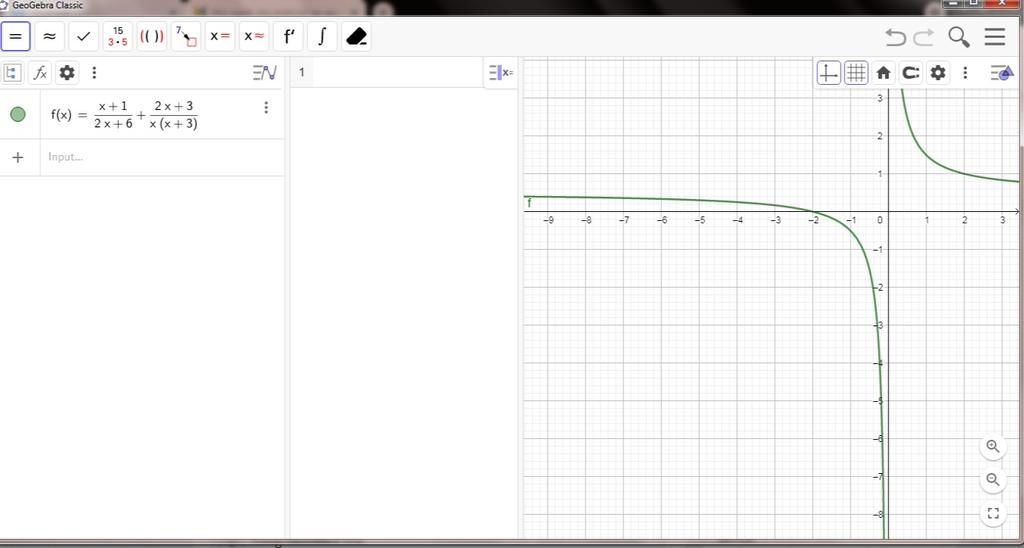This screenshot has width=1024, height=548.
Task: Select the Integral tool
Action: pyautogui.click(x=322, y=37)
